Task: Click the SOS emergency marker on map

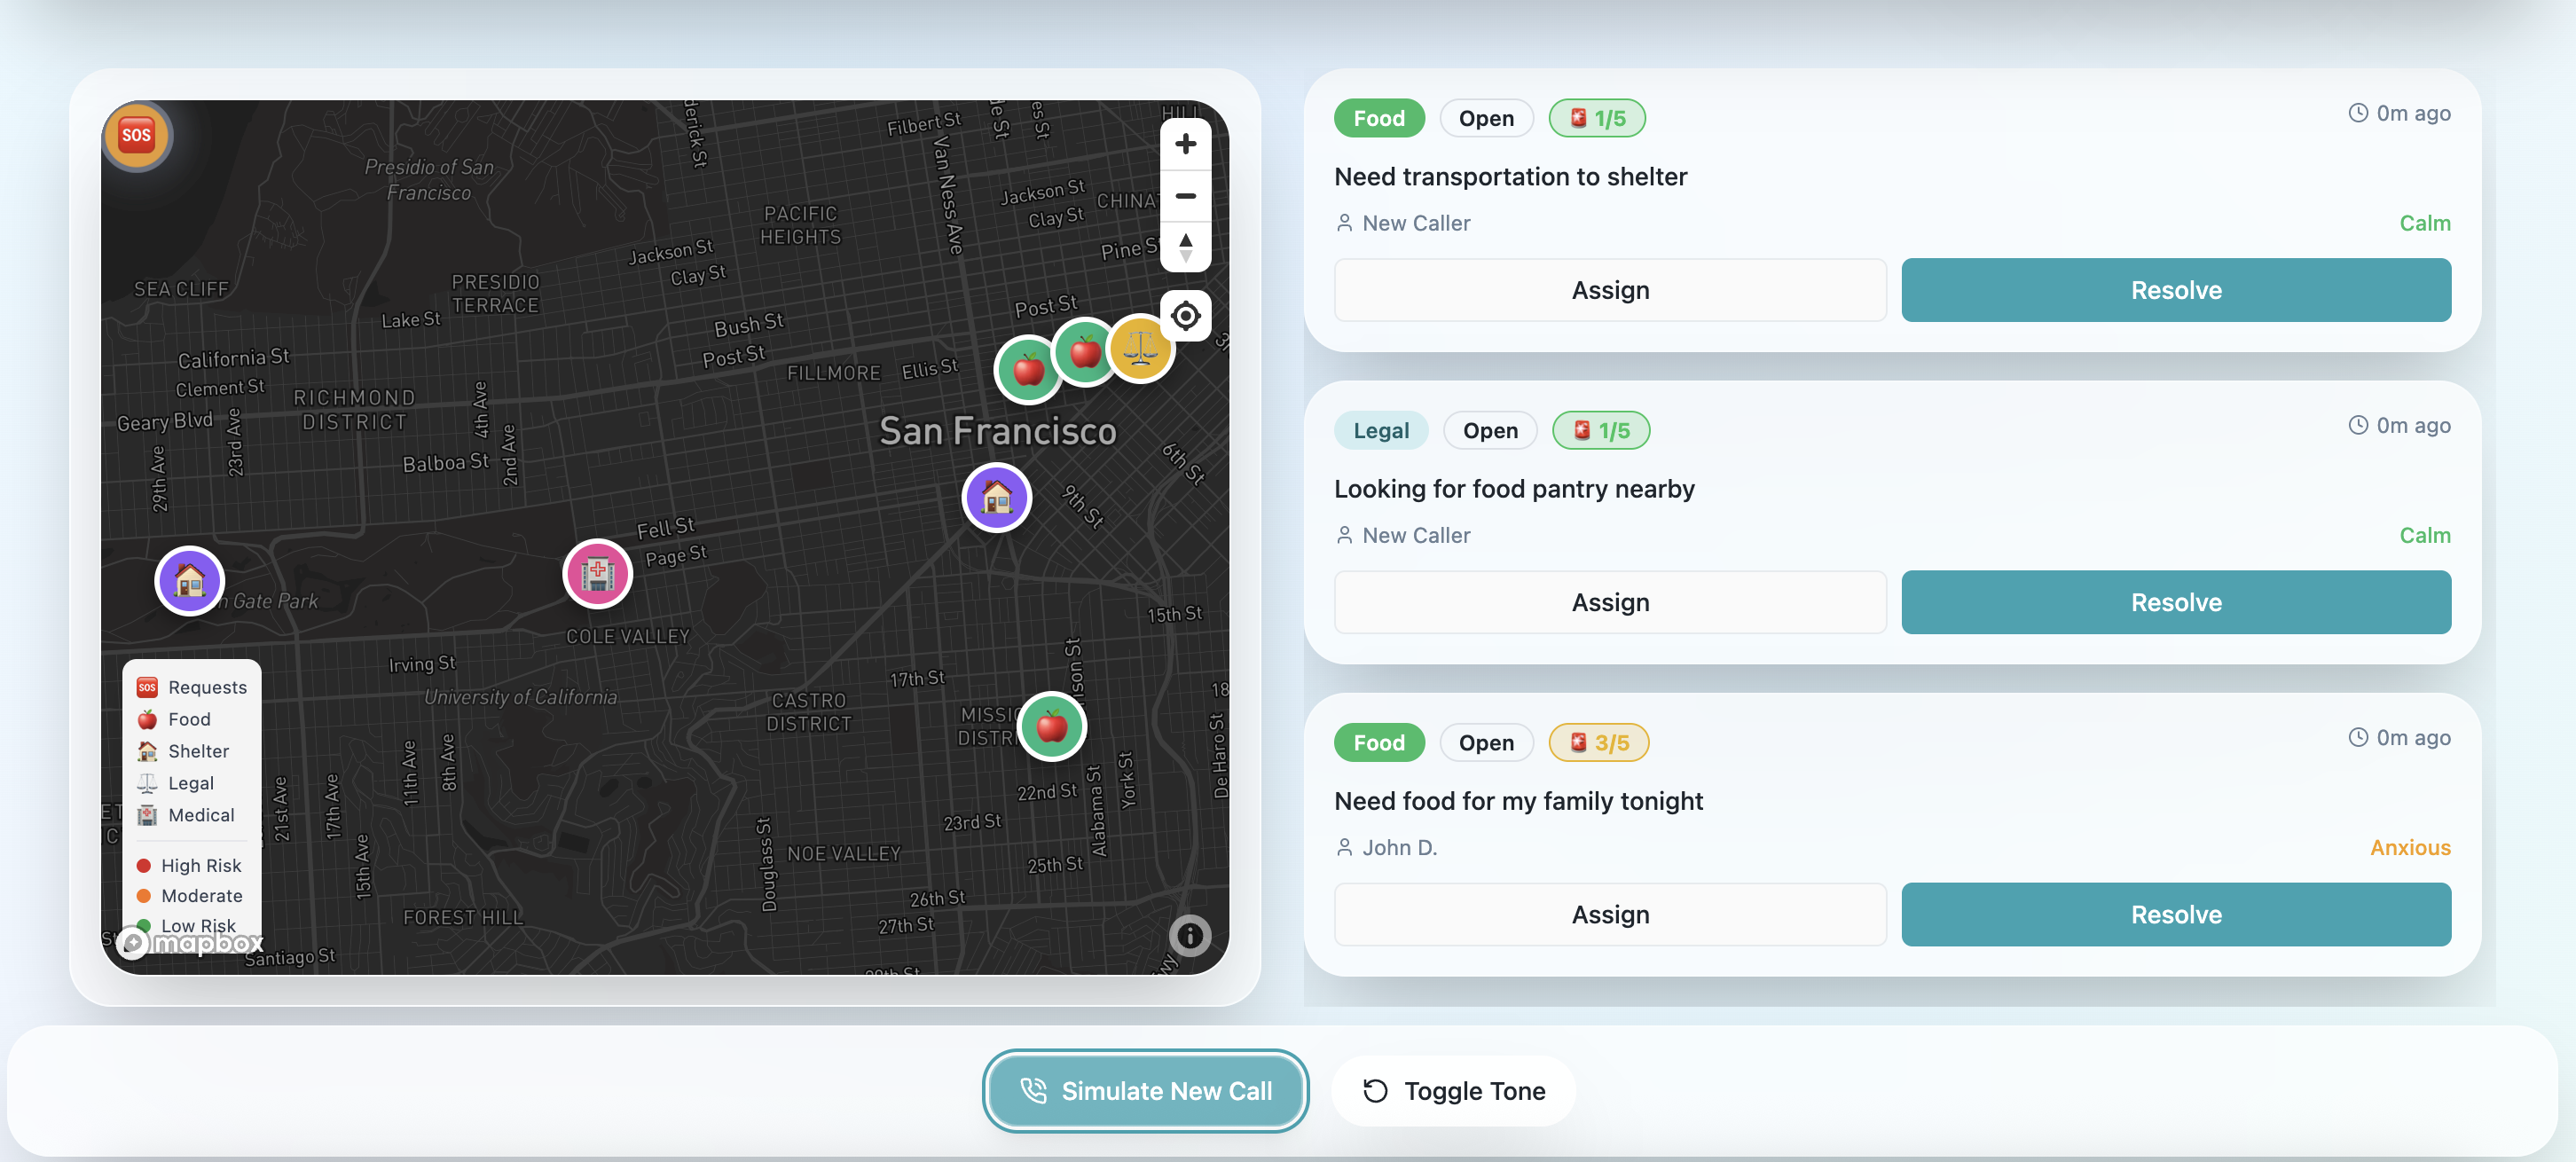Action: (137, 136)
